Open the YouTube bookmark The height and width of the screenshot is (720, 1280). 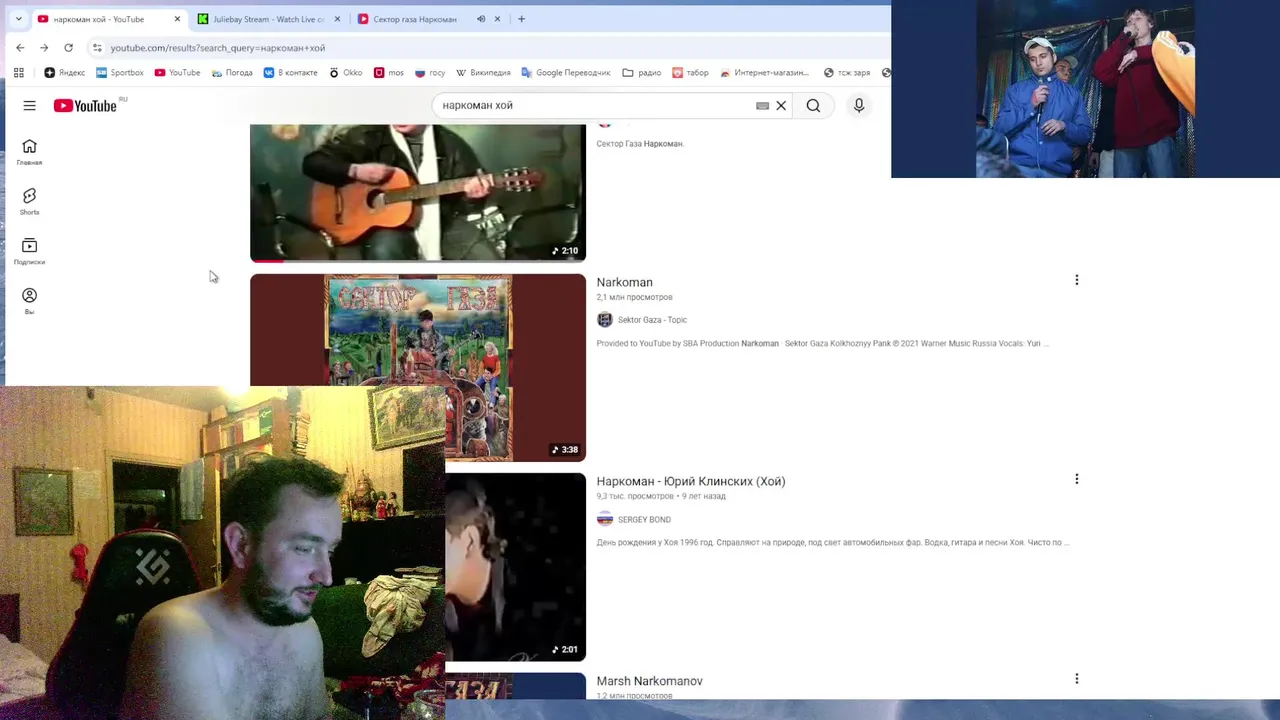[x=178, y=72]
